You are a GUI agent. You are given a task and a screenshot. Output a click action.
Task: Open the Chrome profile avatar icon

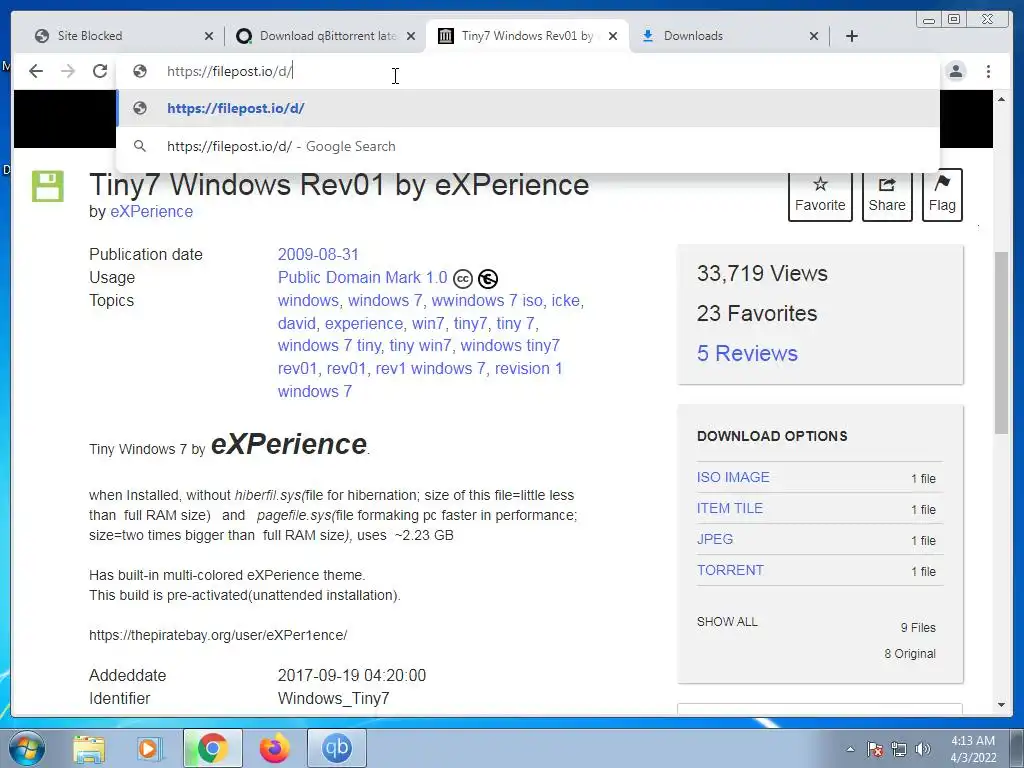955,71
